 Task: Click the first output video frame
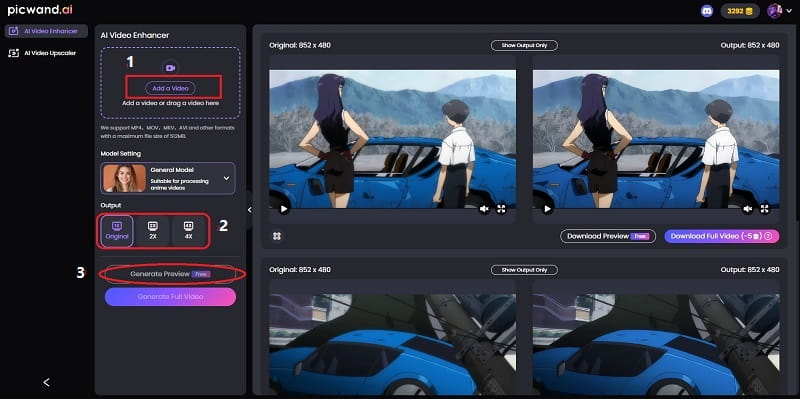[x=656, y=139]
